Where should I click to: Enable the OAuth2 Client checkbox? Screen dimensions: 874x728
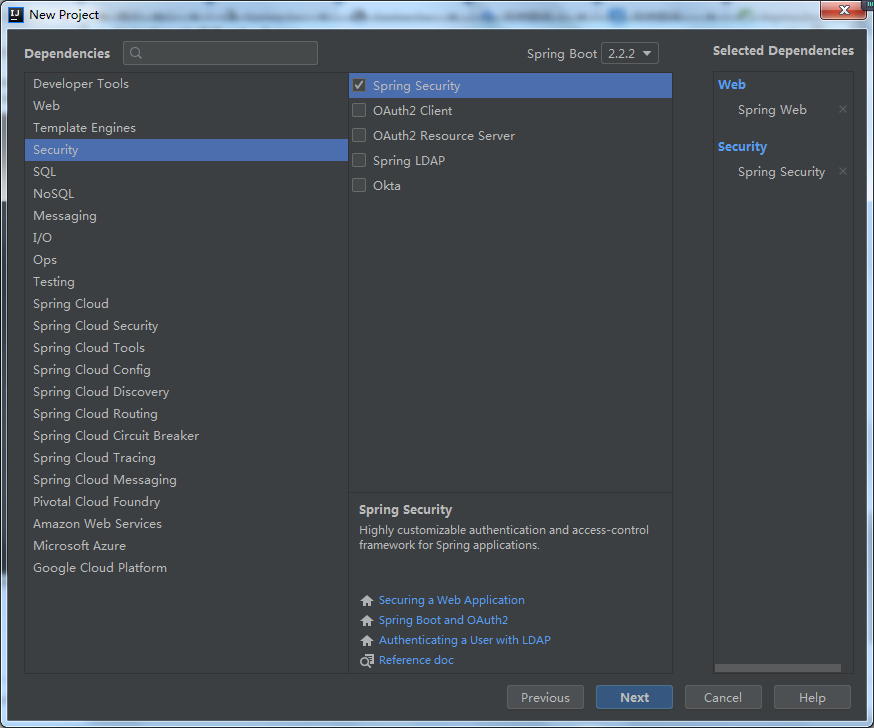[x=359, y=111]
